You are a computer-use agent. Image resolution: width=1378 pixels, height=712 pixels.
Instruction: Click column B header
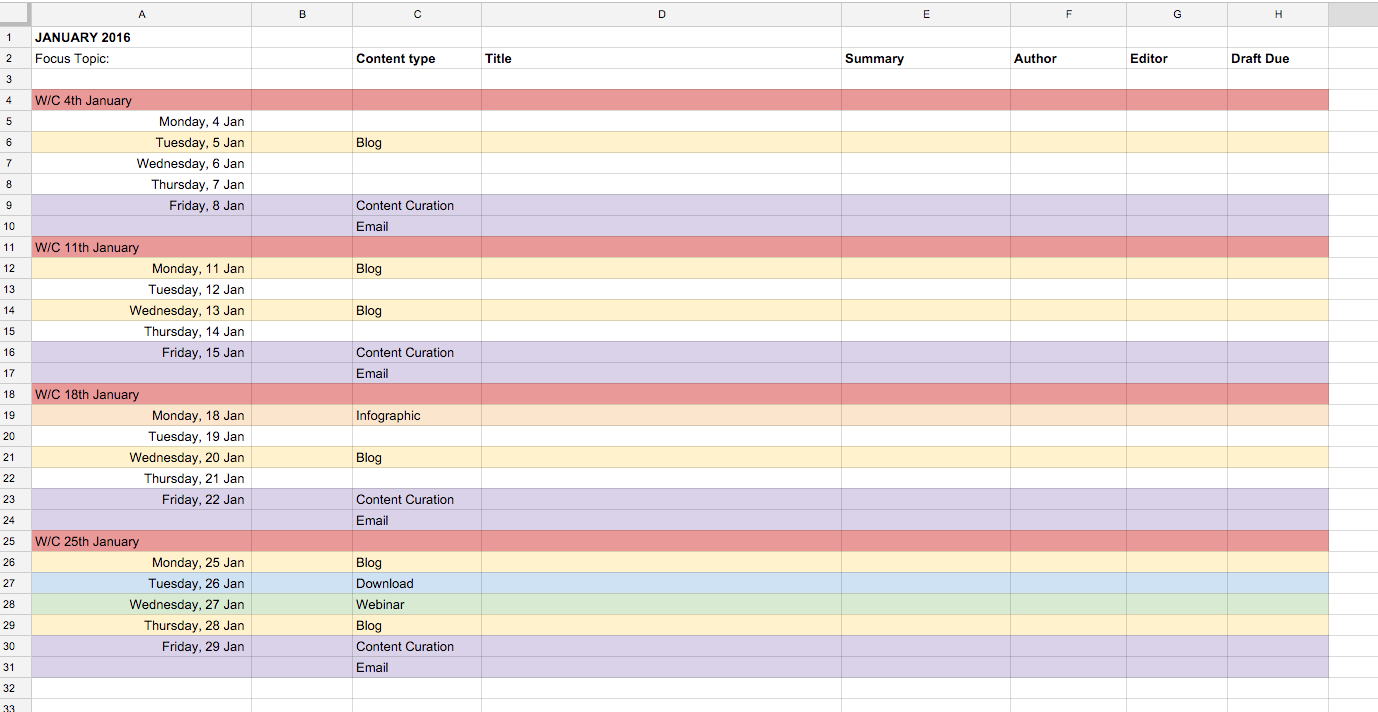tap(302, 14)
